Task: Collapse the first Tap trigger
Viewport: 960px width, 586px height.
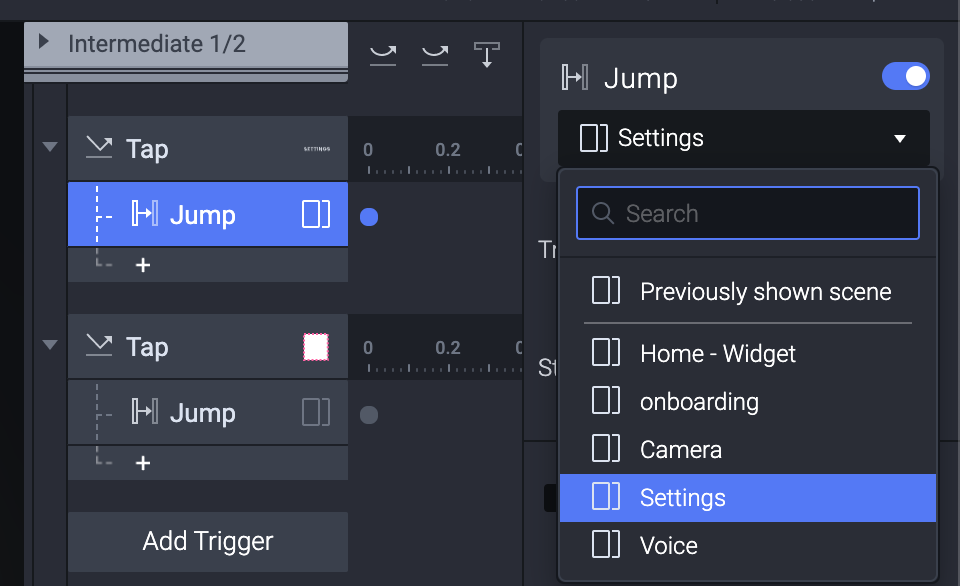Action: [x=50, y=147]
